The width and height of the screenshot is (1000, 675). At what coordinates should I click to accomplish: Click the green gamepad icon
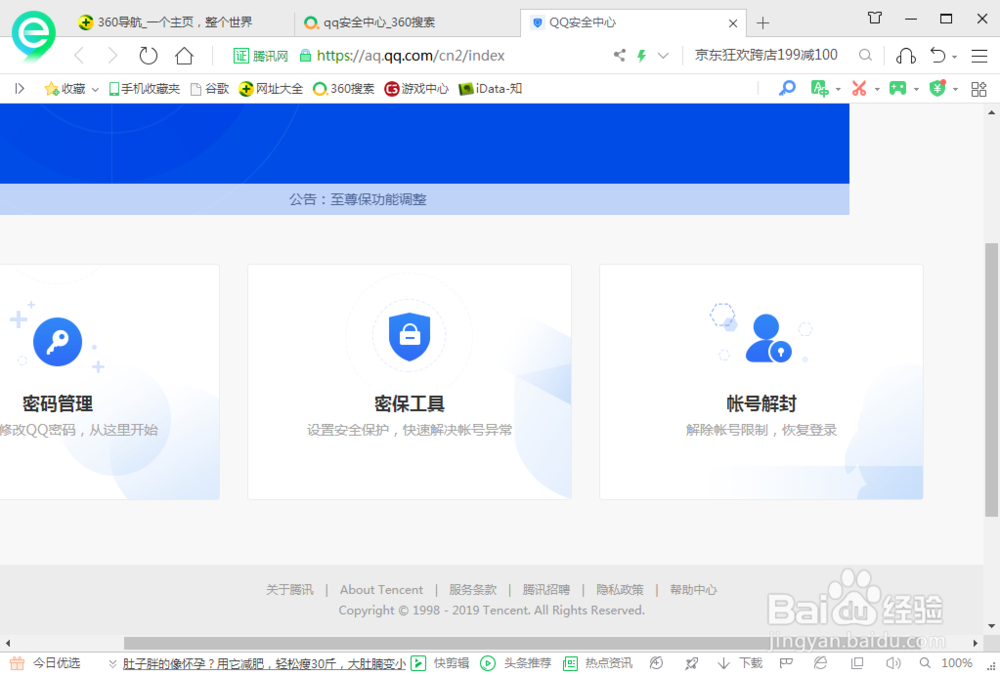pyautogui.click(x=898, y=88)
